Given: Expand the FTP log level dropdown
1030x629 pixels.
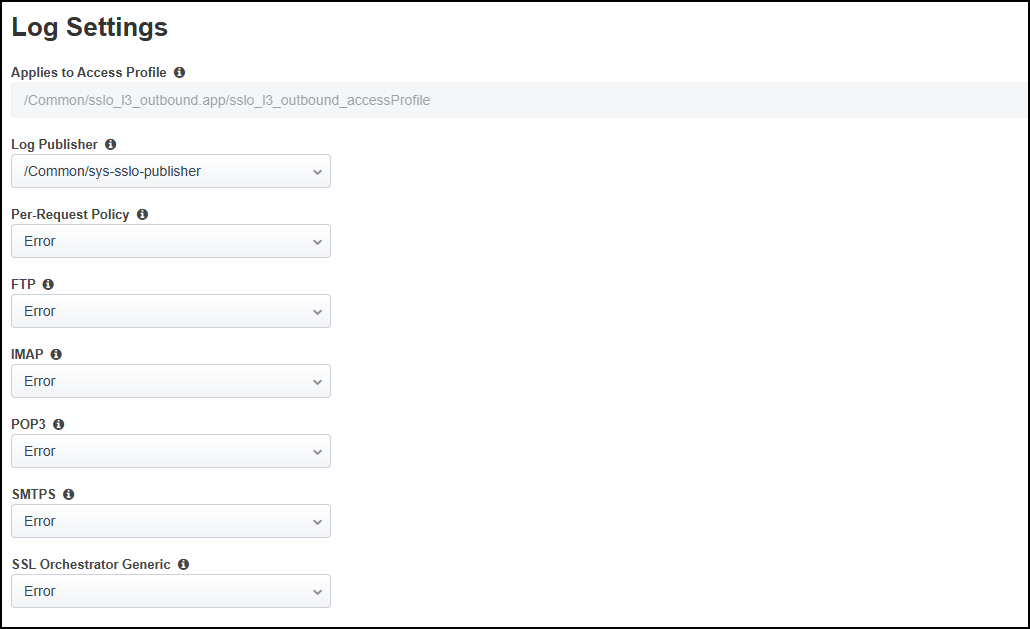Looking at the screenshot, I should pos(171,311).
